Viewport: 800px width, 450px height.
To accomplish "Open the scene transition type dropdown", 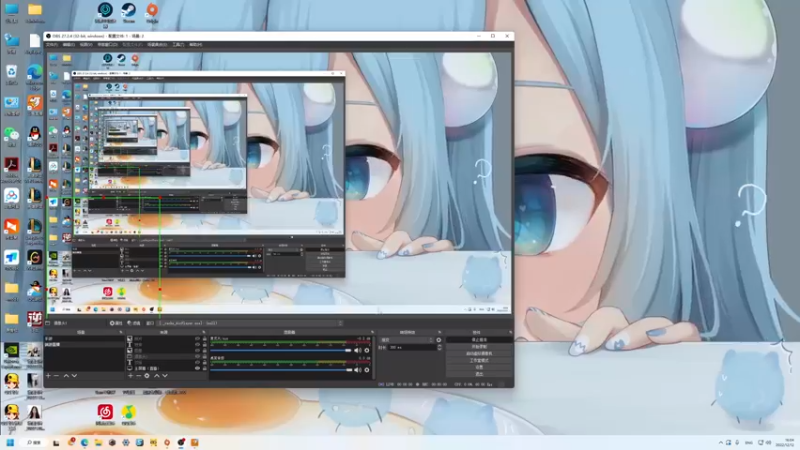I will click(x=407, y=340).
